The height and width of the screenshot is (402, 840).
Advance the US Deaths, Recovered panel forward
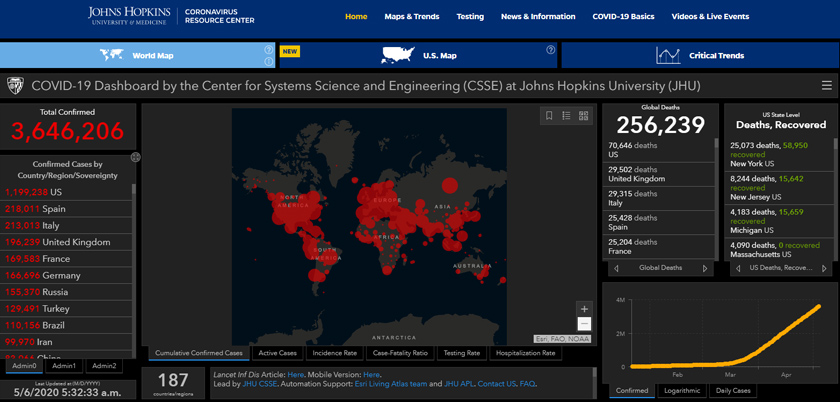(x=825, y=268)
